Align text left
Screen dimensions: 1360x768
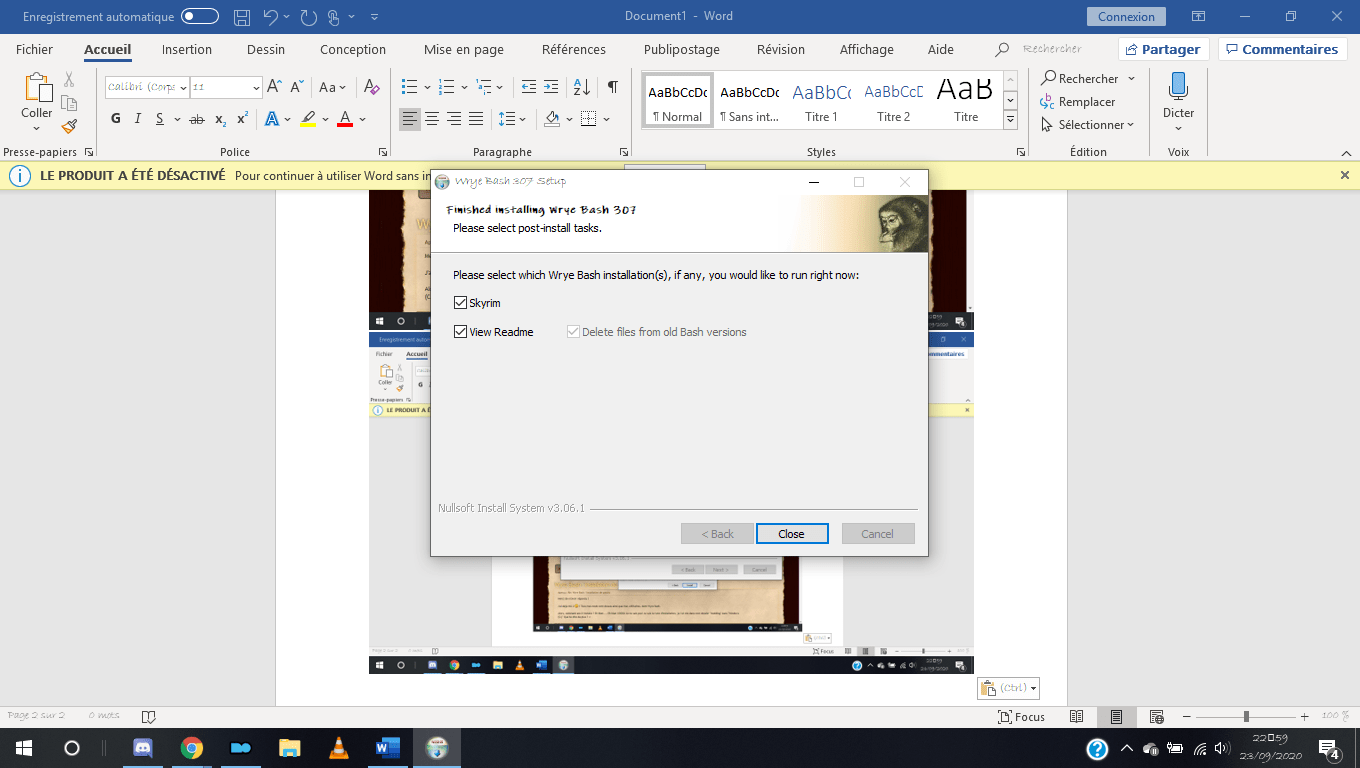(x=410, y=119)
